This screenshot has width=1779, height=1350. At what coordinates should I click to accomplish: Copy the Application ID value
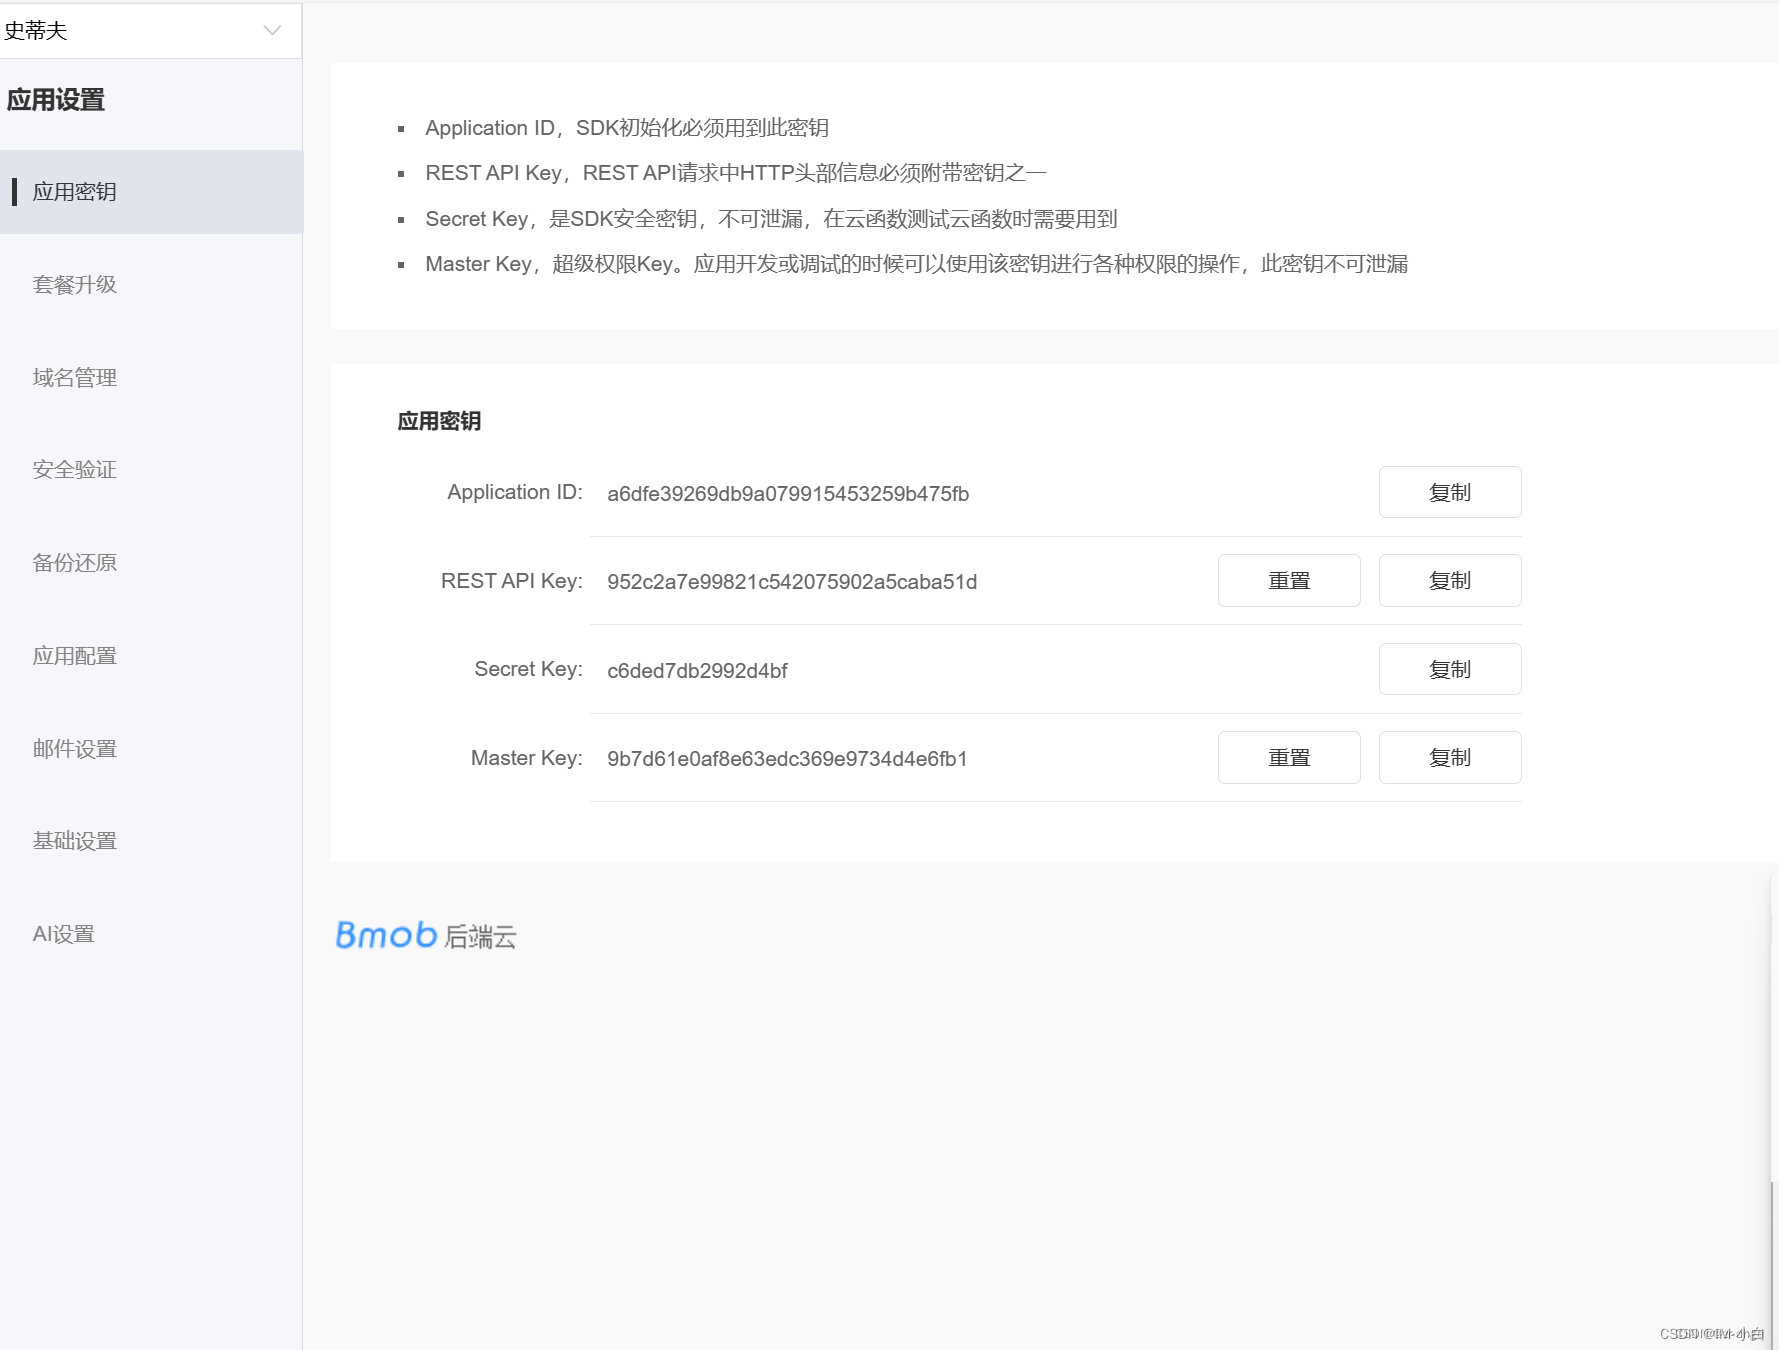[x=1449, y=492]
